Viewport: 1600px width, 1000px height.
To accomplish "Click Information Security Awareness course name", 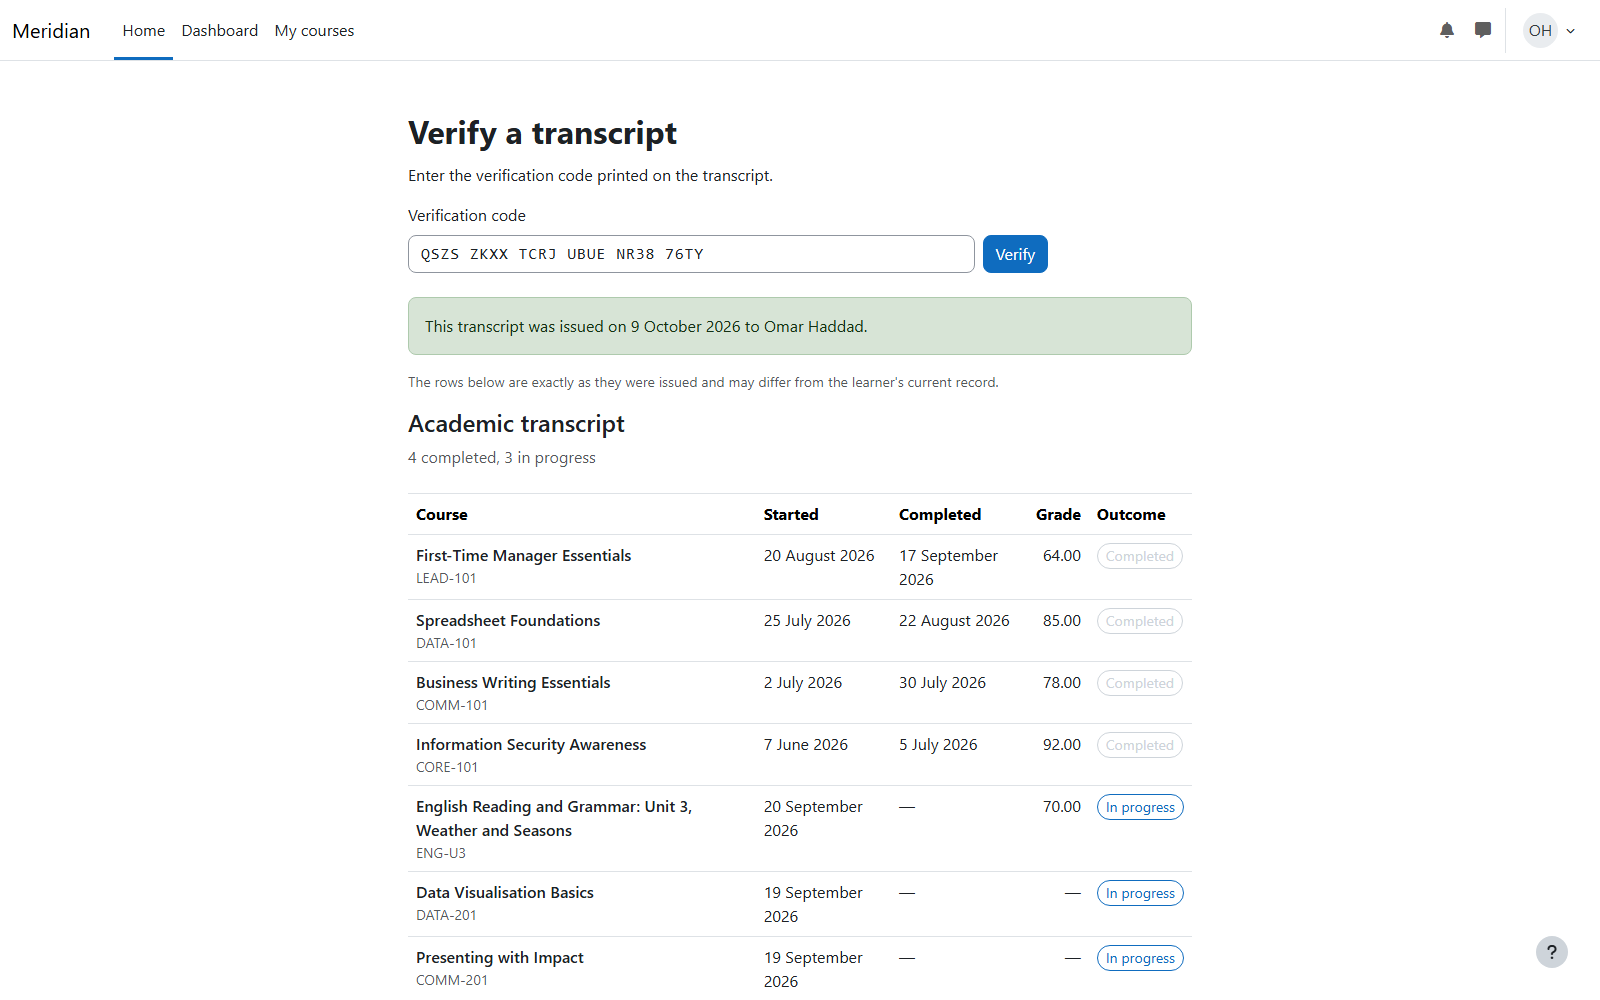I will point(531,745).
